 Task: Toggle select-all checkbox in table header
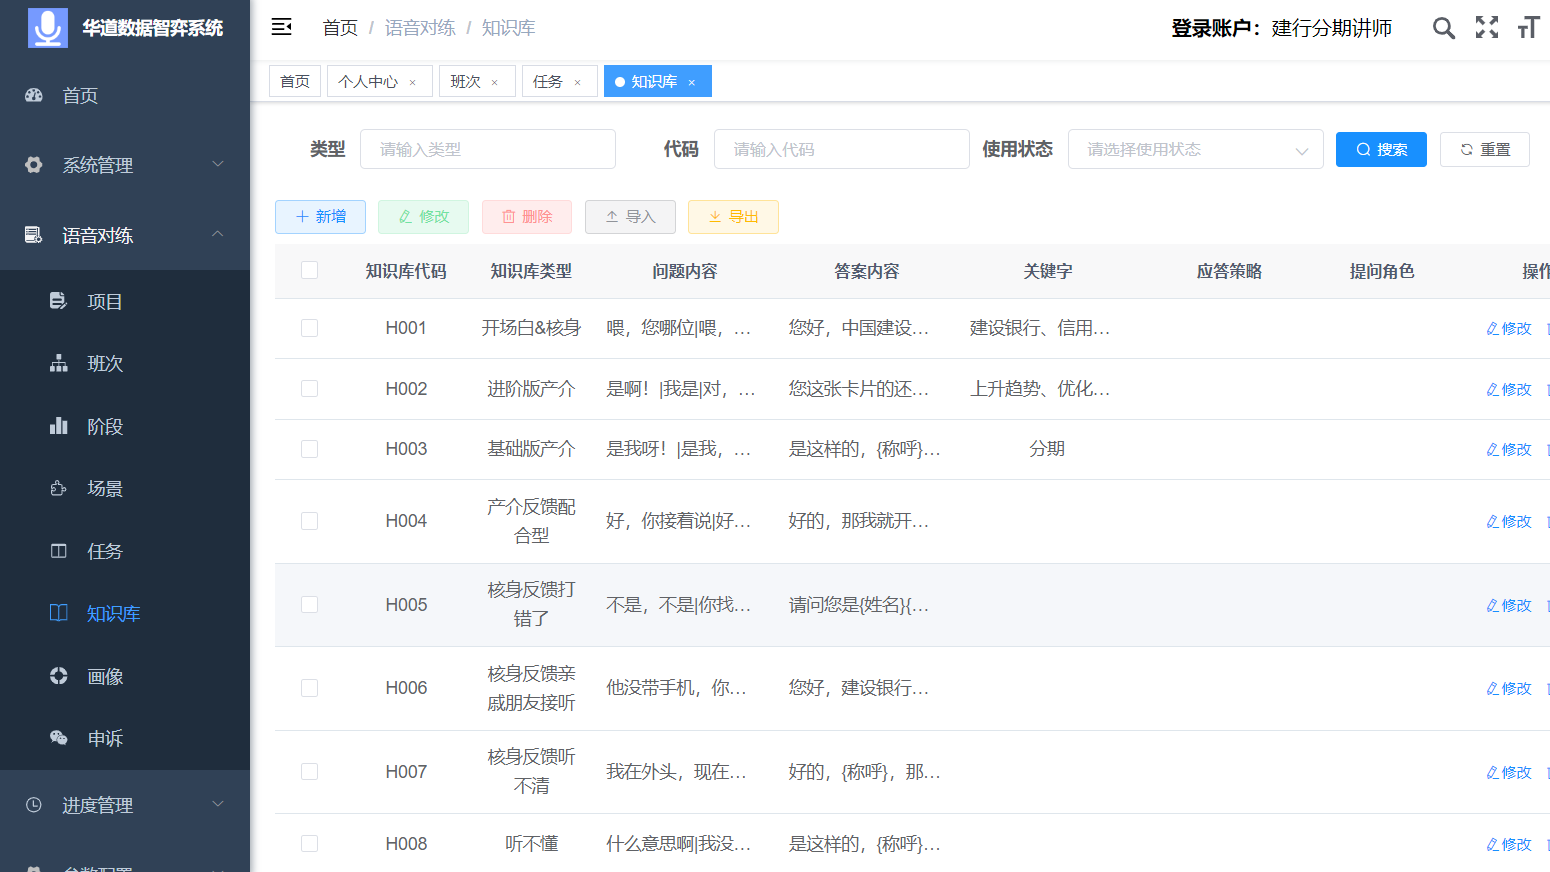pyautogui.click(x=310, y=270)
